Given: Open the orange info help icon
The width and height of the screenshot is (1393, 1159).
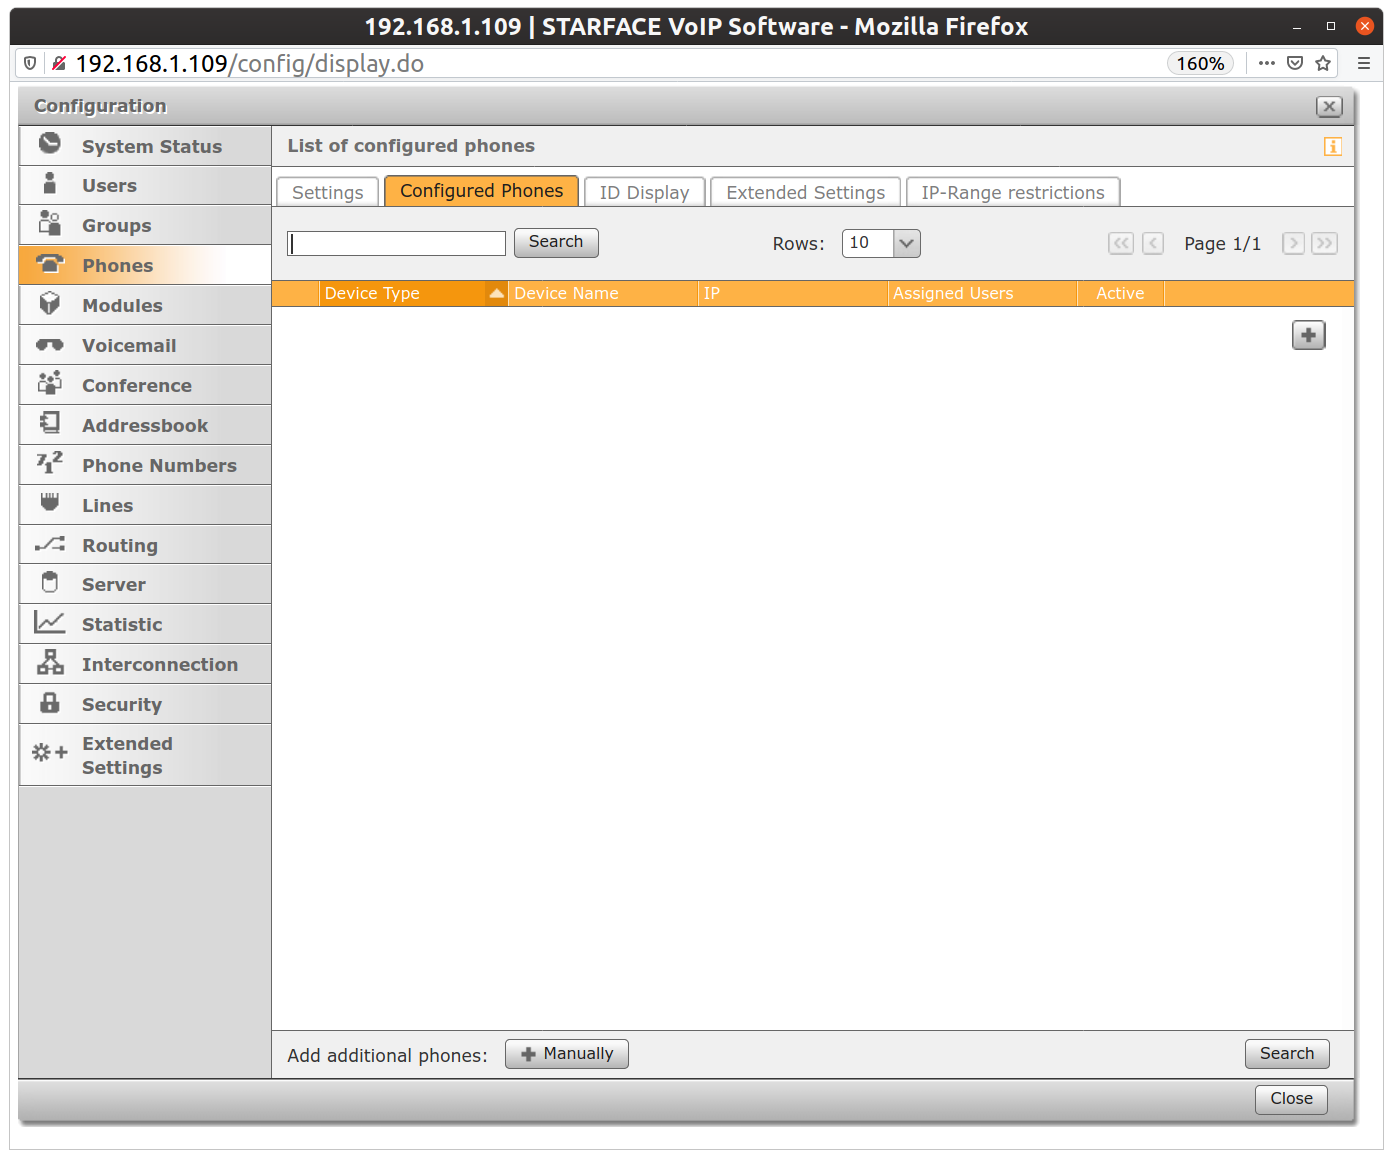Looking at the screenshot, I should coord(1332,147).
